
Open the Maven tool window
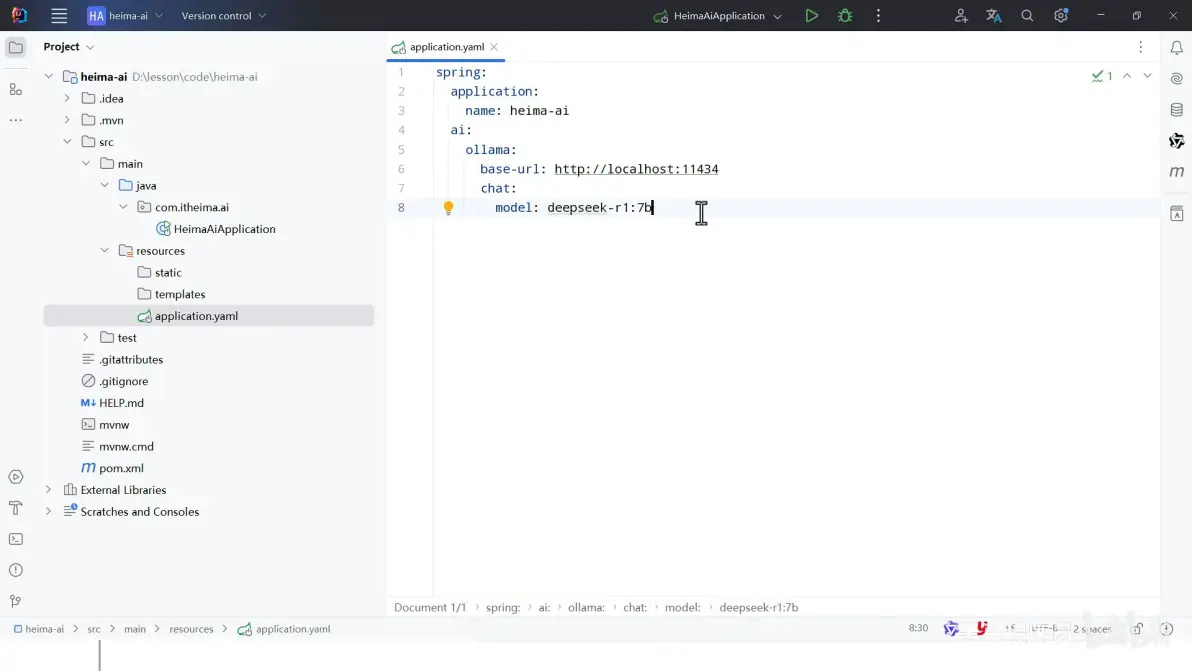(x=1177, y=172)
